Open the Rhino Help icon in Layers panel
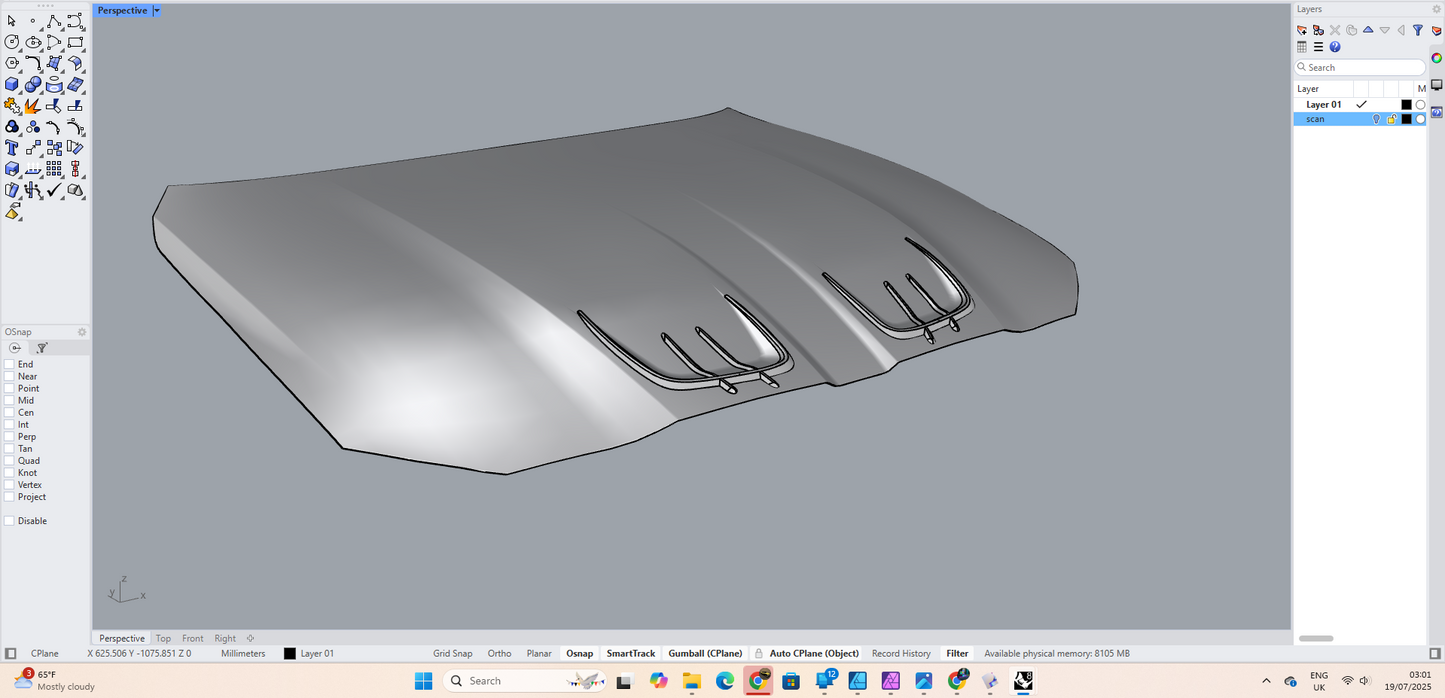This screenshot has width=1445, height=698. pos(1335,47)
